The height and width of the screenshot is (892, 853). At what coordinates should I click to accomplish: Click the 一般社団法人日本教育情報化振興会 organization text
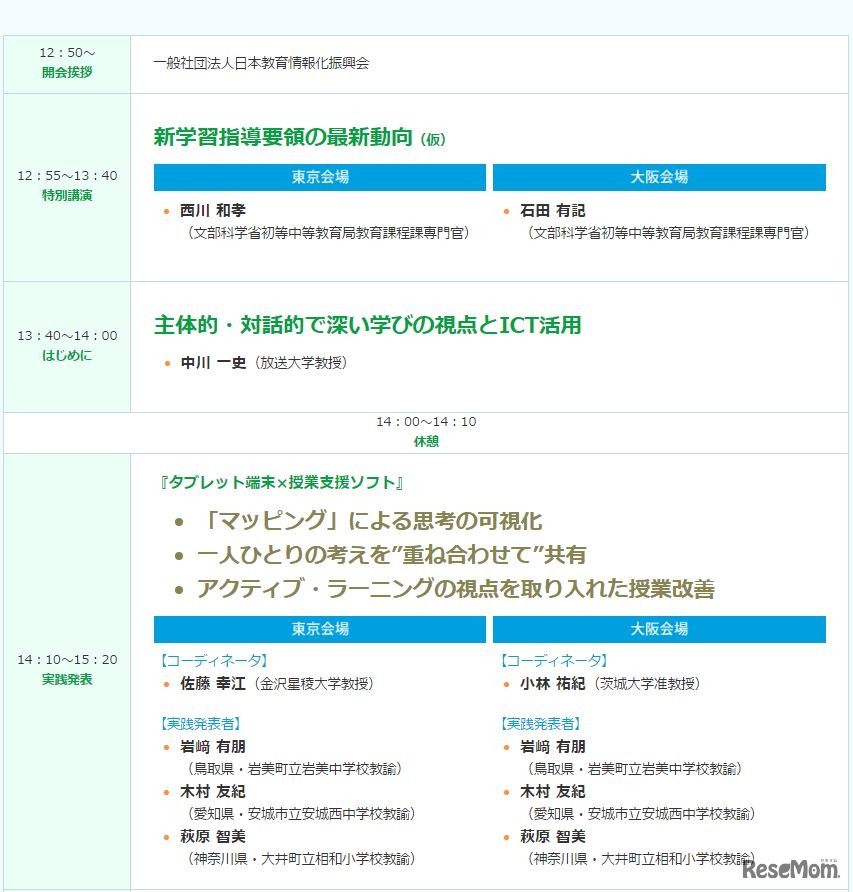point(261,63)
